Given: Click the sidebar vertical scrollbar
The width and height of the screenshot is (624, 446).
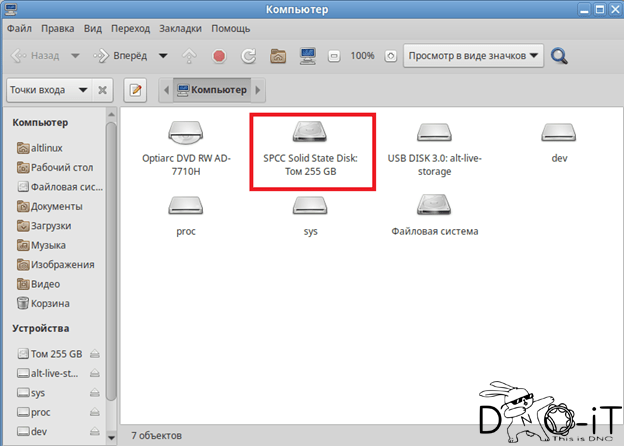Looking at the screenshot, I should click(112, 250).
